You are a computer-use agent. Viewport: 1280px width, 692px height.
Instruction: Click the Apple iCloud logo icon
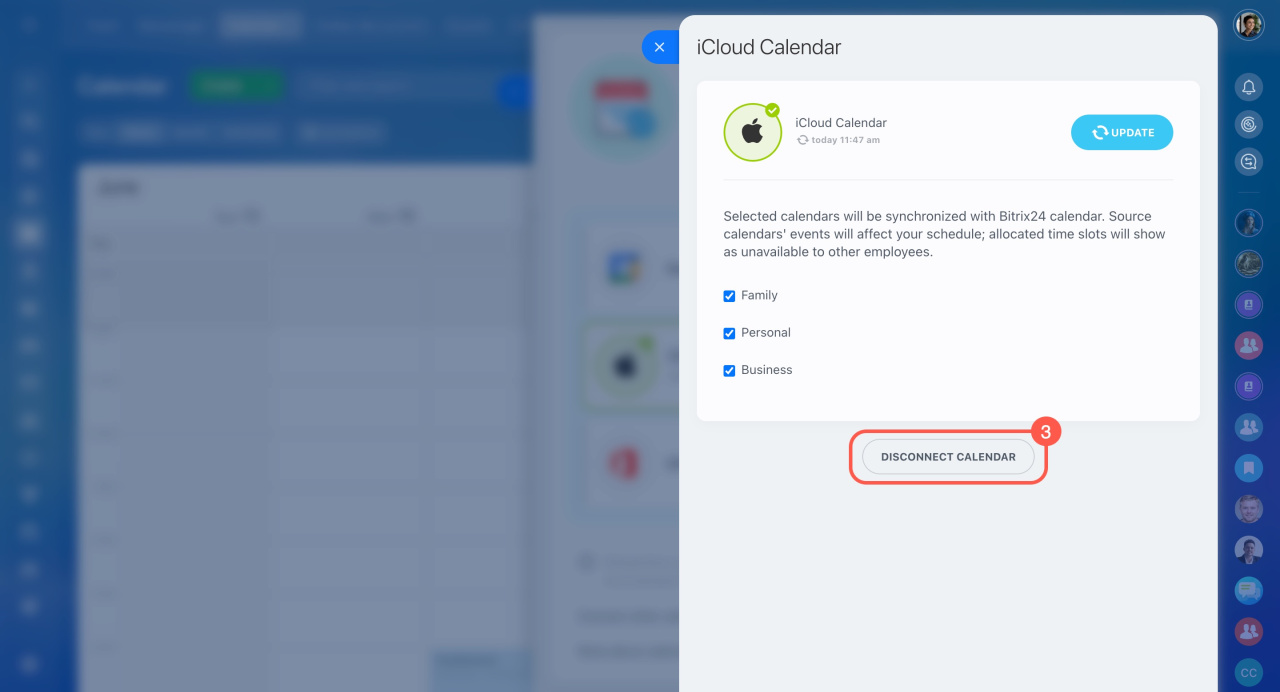point(752,132)
